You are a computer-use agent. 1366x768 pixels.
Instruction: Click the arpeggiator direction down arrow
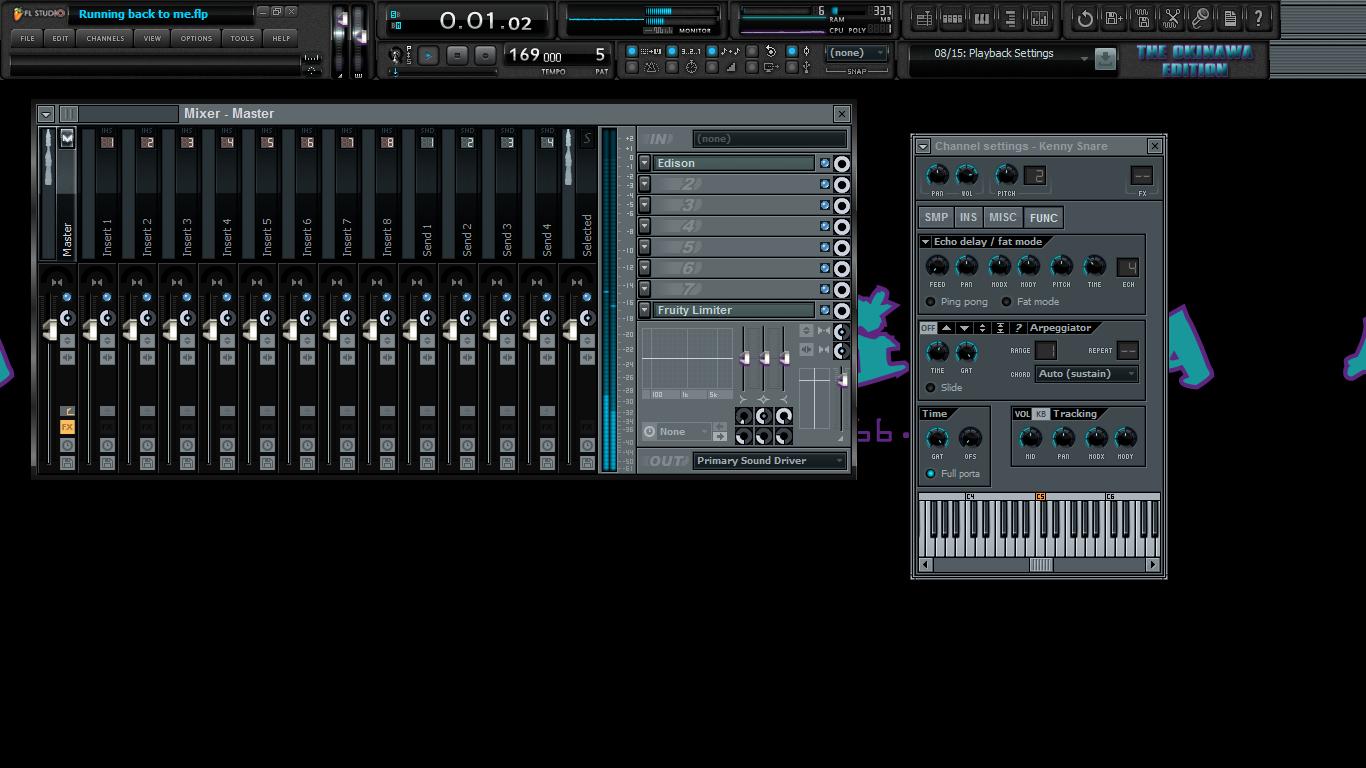(965, 328)
